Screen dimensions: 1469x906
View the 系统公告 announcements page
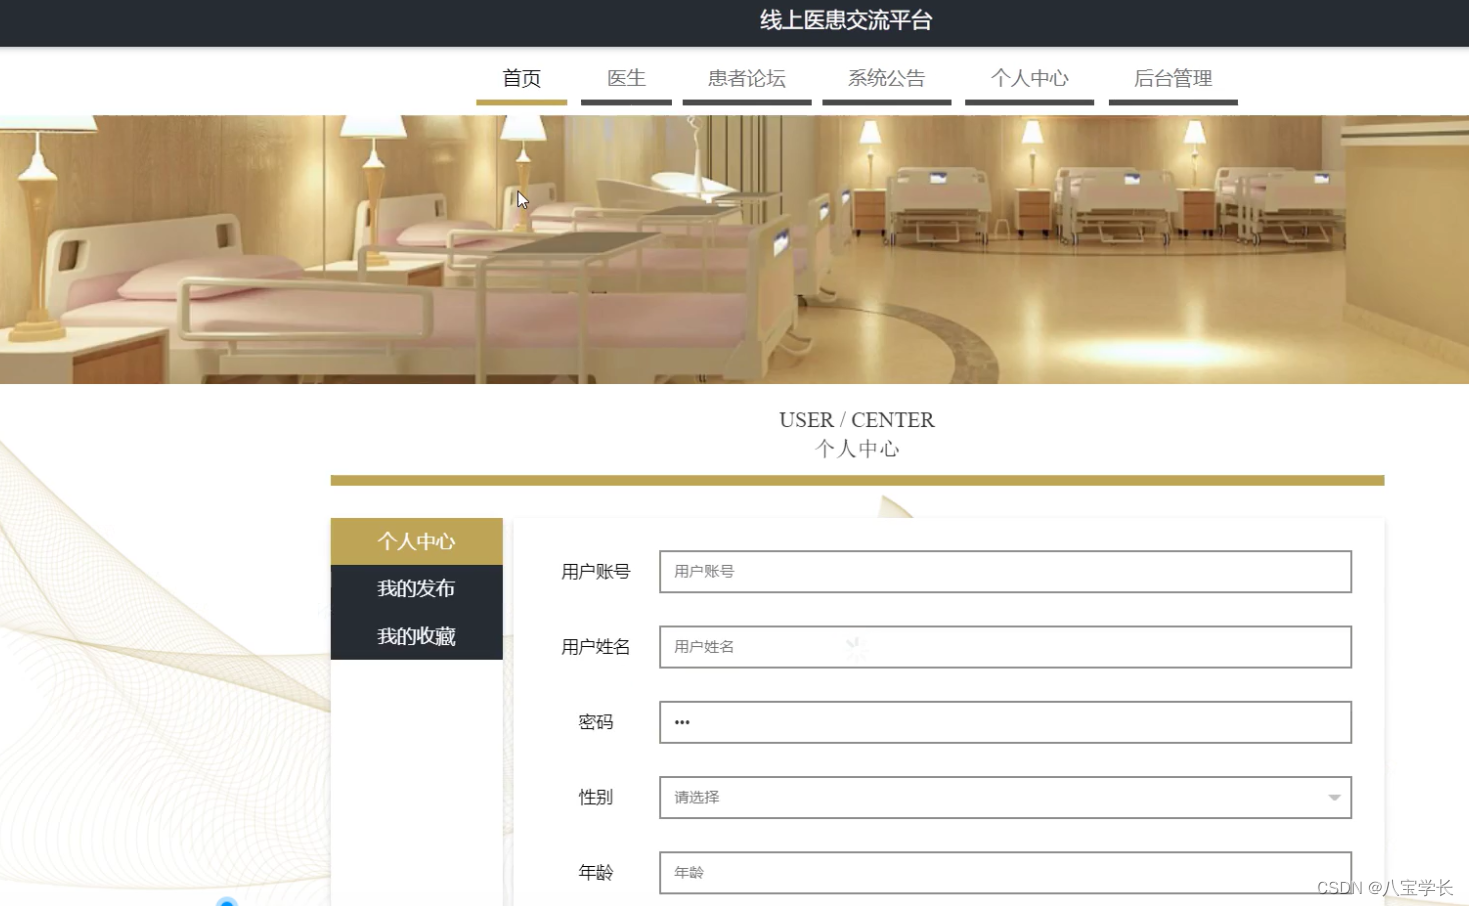click(x=886, y=78)
